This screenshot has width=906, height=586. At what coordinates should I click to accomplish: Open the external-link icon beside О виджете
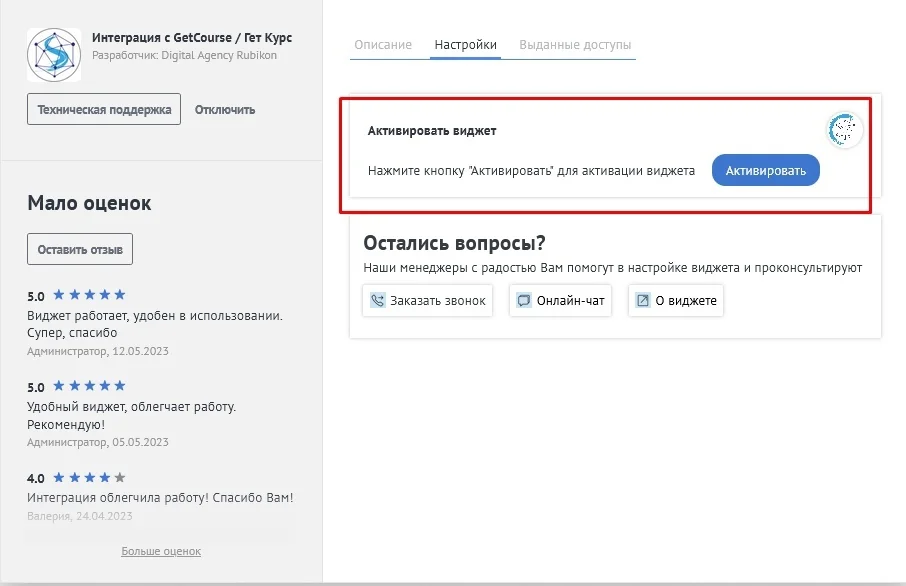641,299
